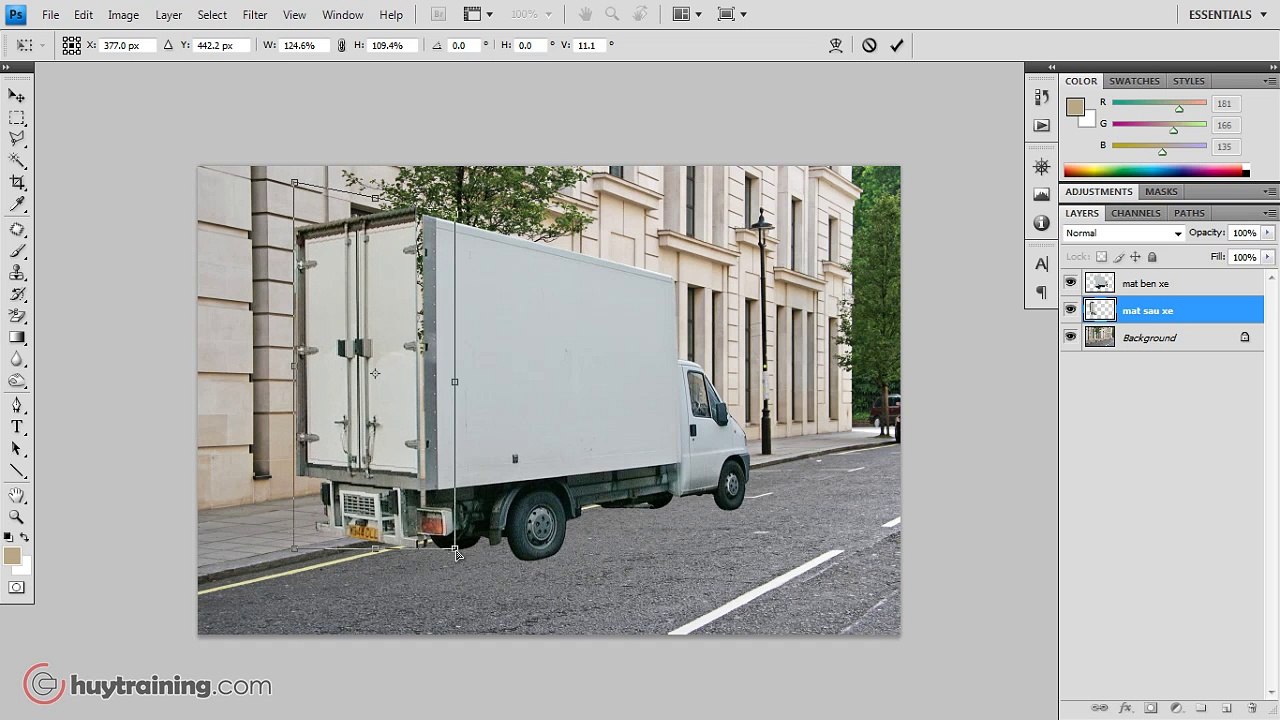1280x720 pixels.
Task: Select the Clone Stamp tool
Action: coord(17,273)
